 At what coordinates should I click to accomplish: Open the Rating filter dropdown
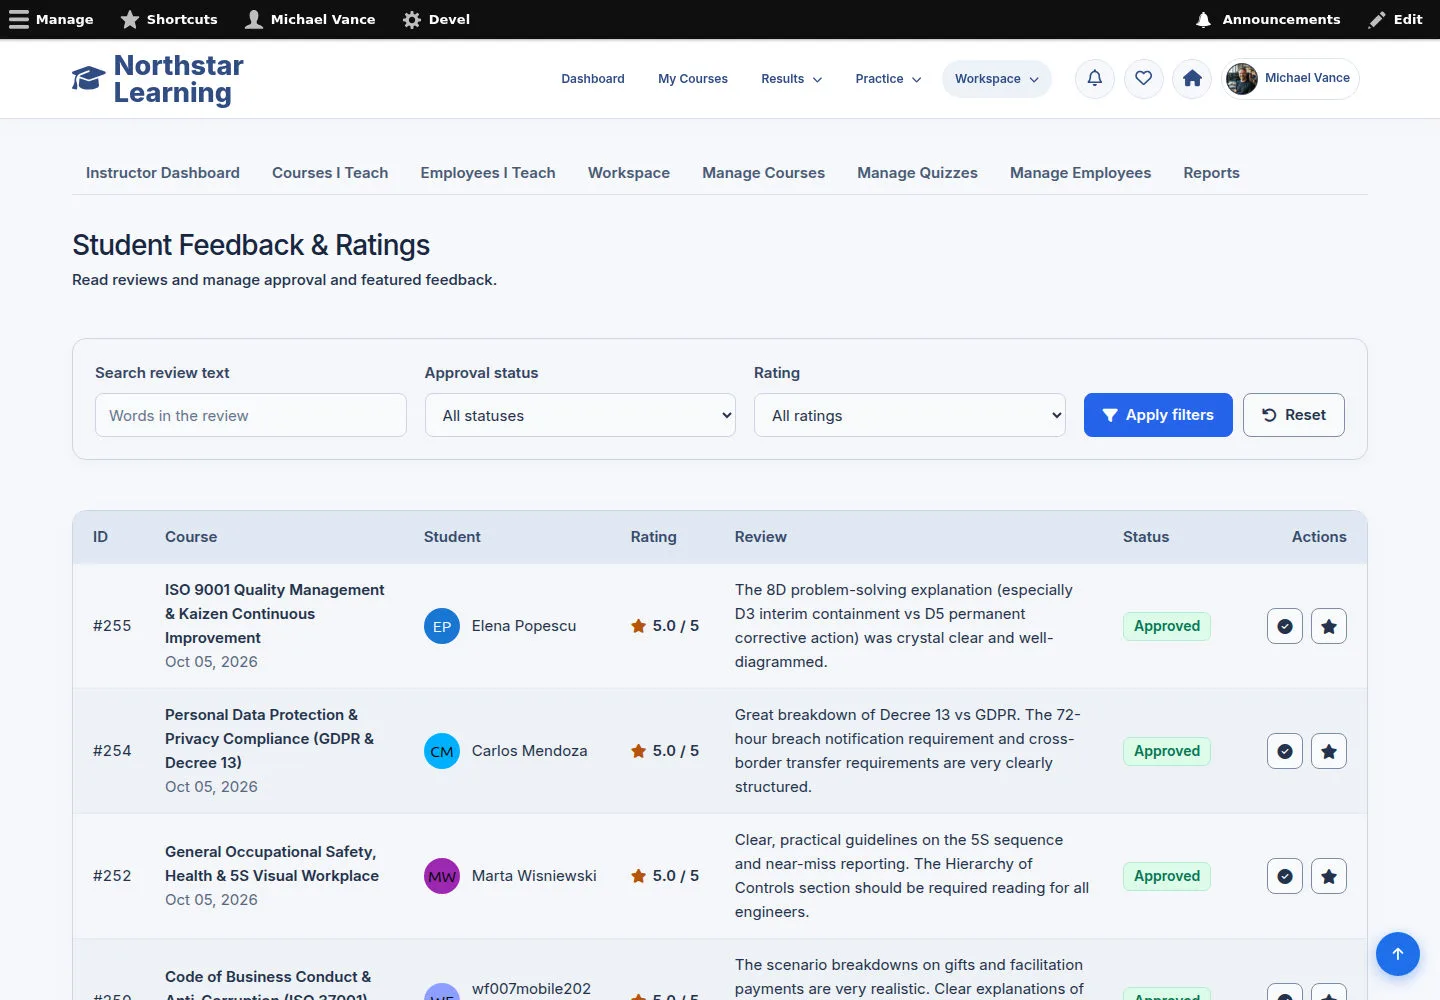(910, 415)
